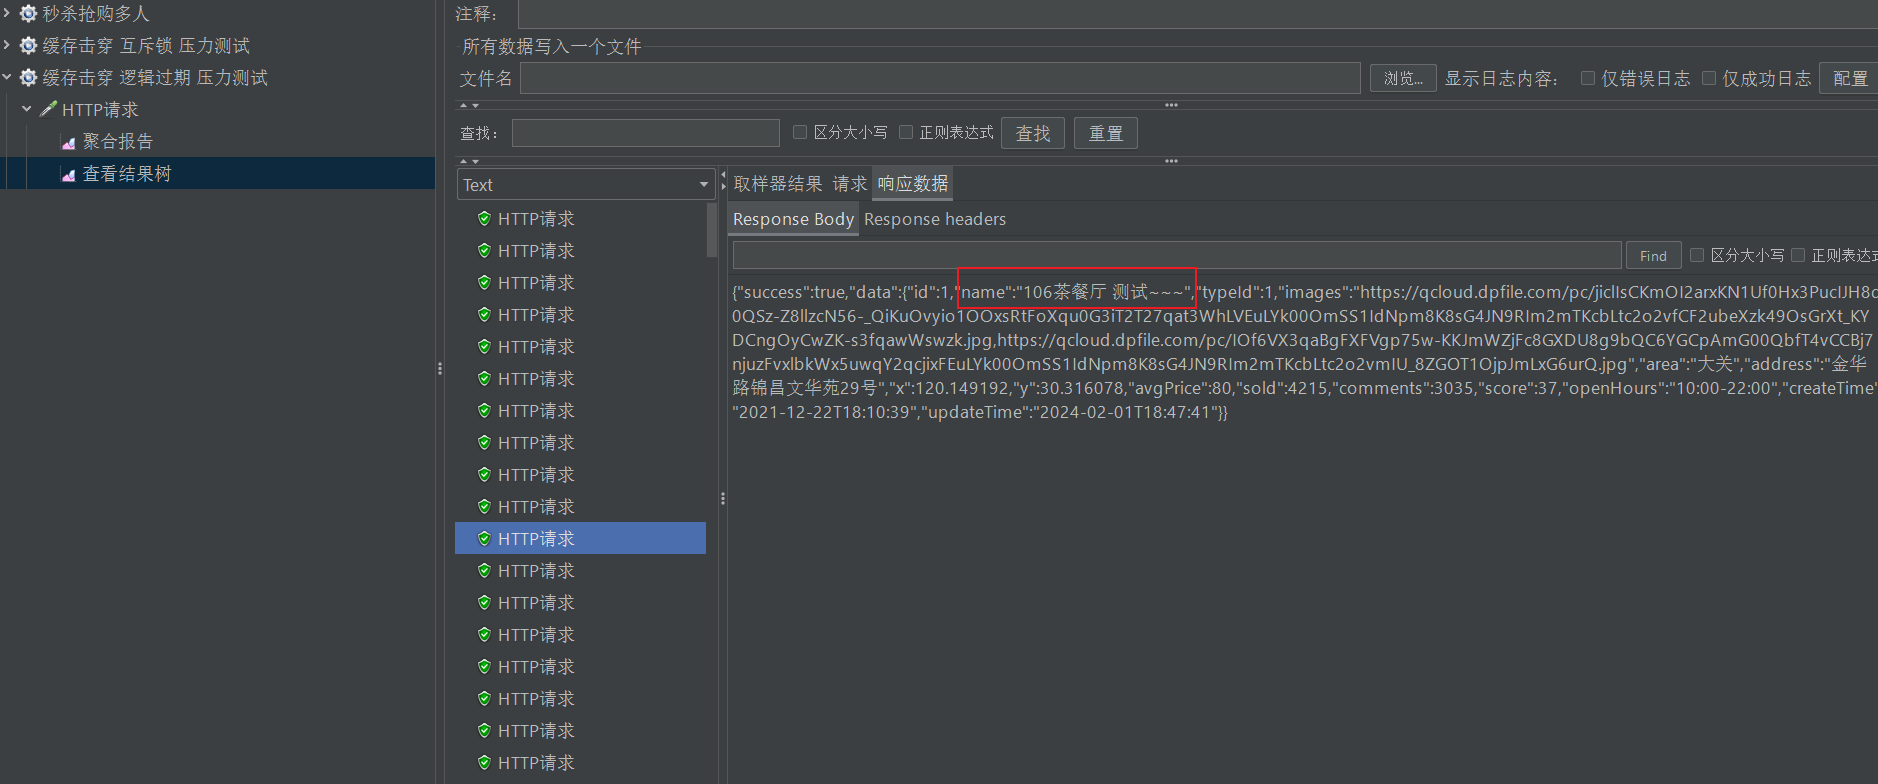Select 缓存击穿 互斥锁 压力测试 thread group
This screenshot has width=1878, height=784.
(146, 46)
